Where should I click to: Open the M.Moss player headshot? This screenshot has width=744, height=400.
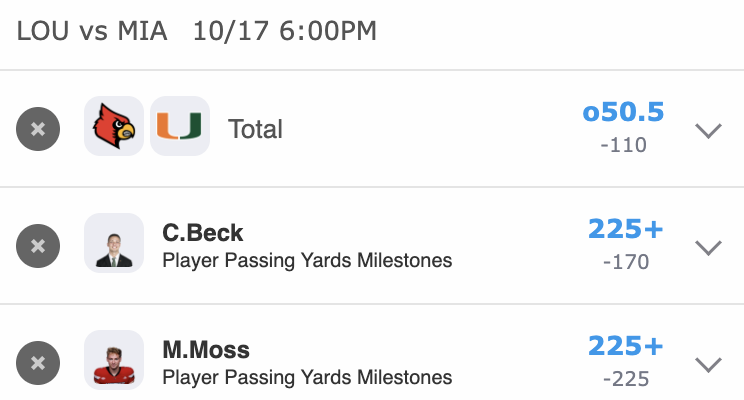114,360
